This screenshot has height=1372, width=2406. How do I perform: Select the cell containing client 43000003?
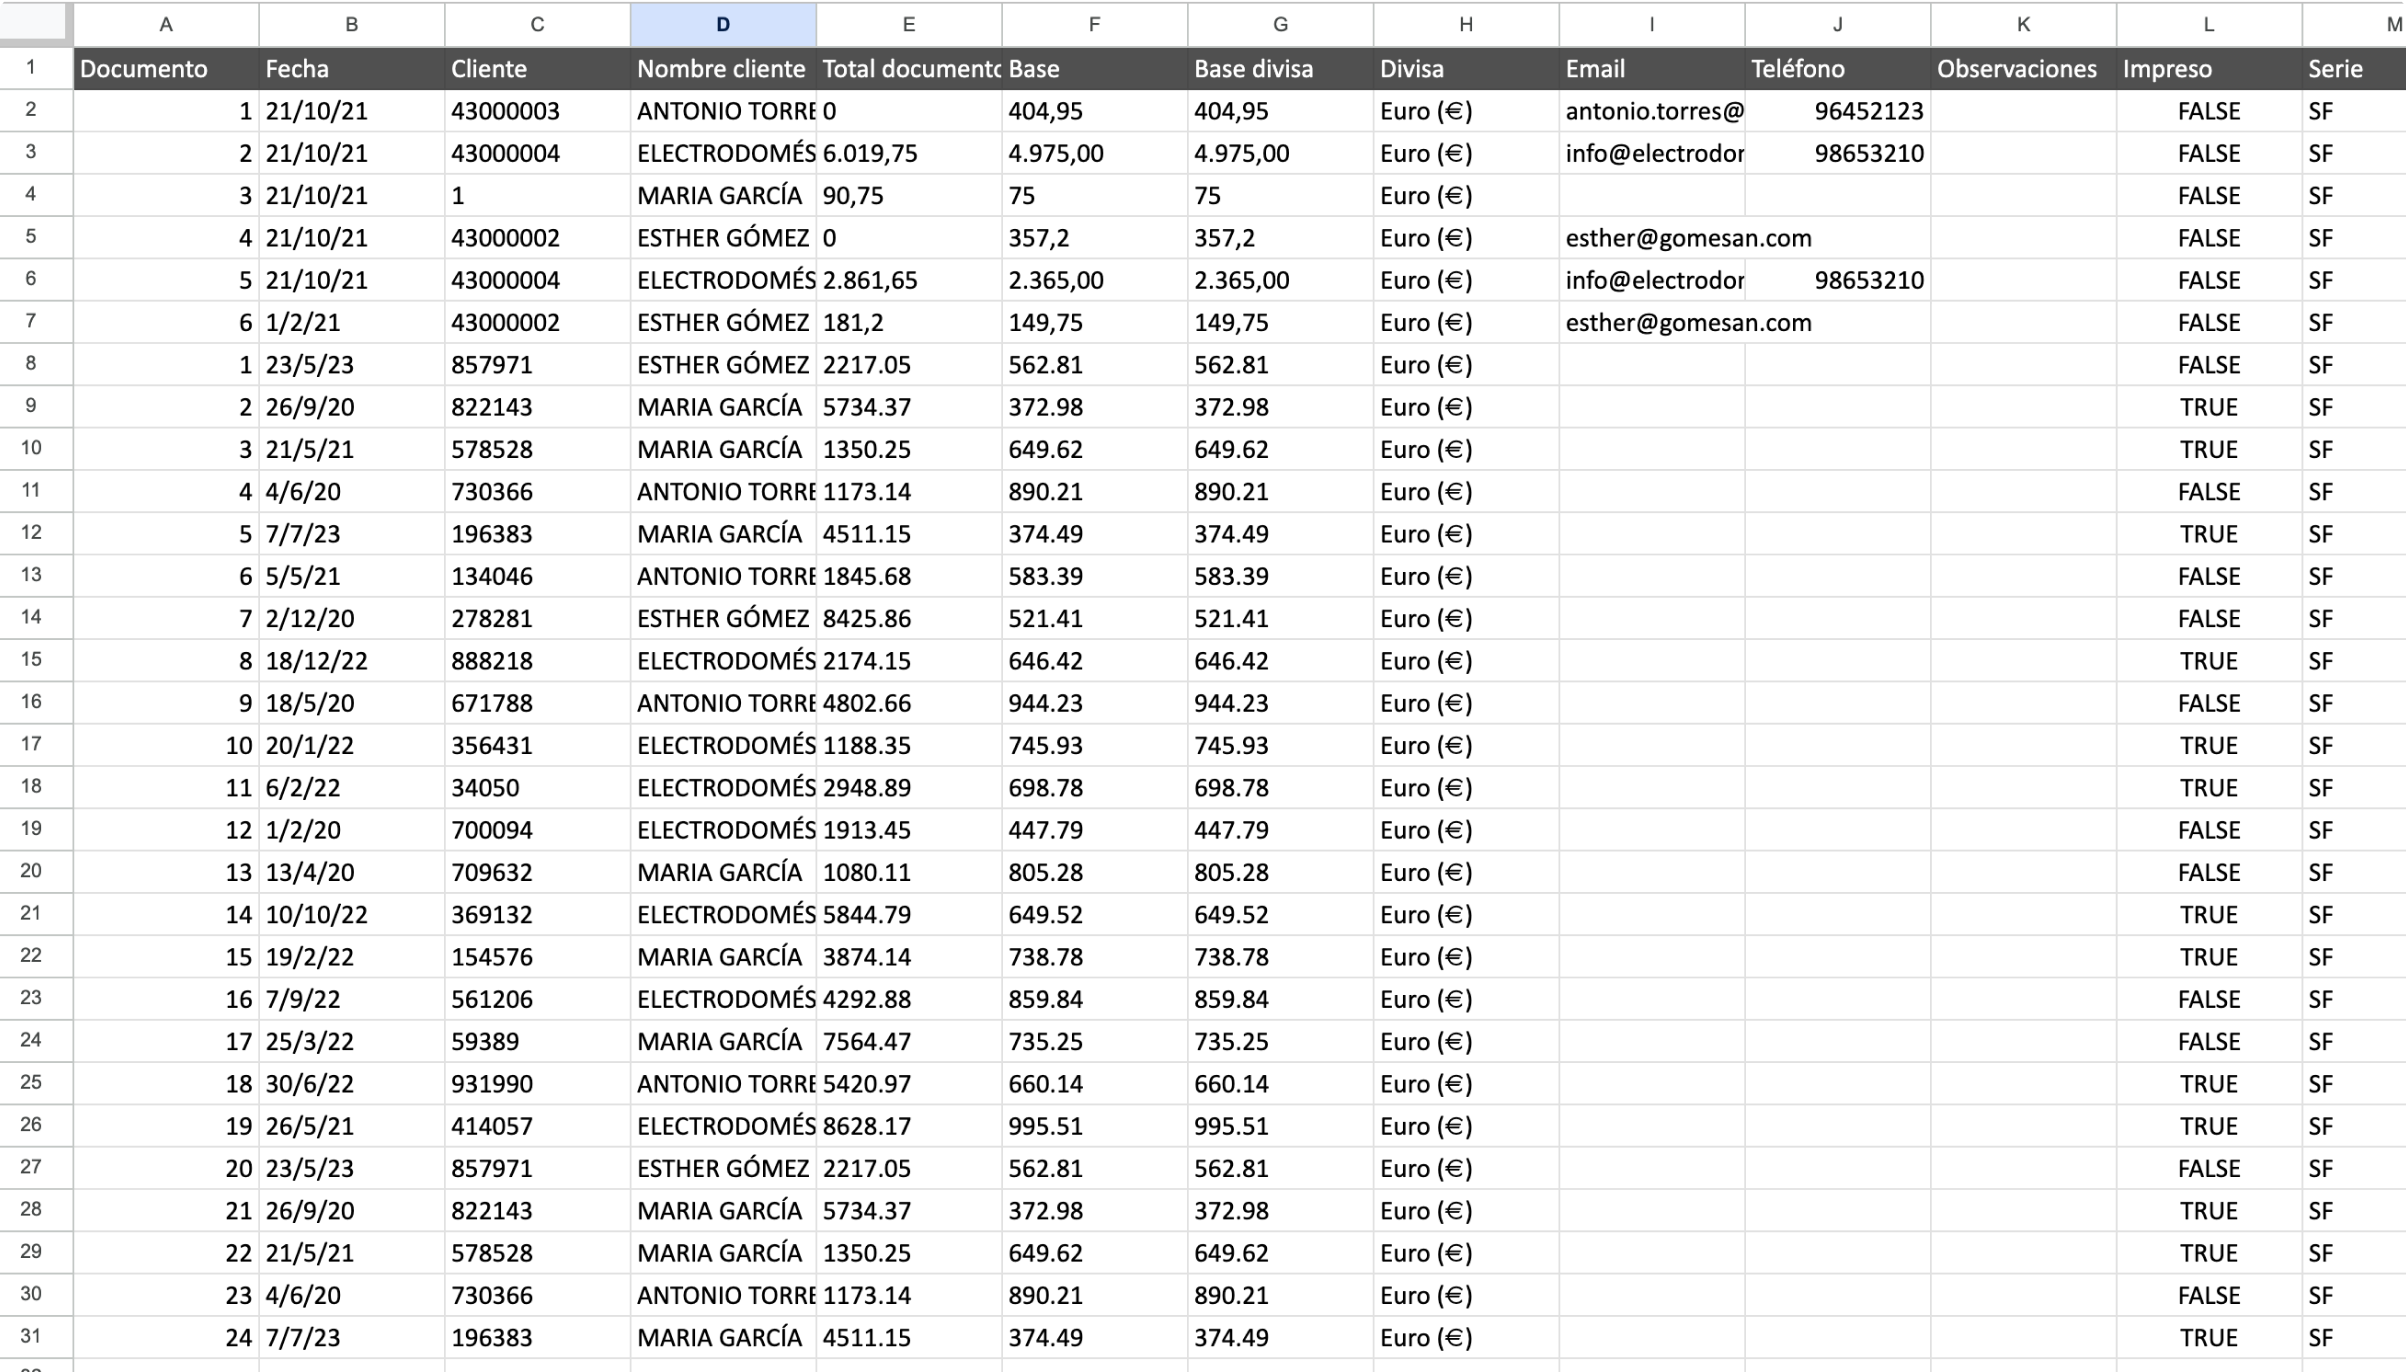coord(536,111)
